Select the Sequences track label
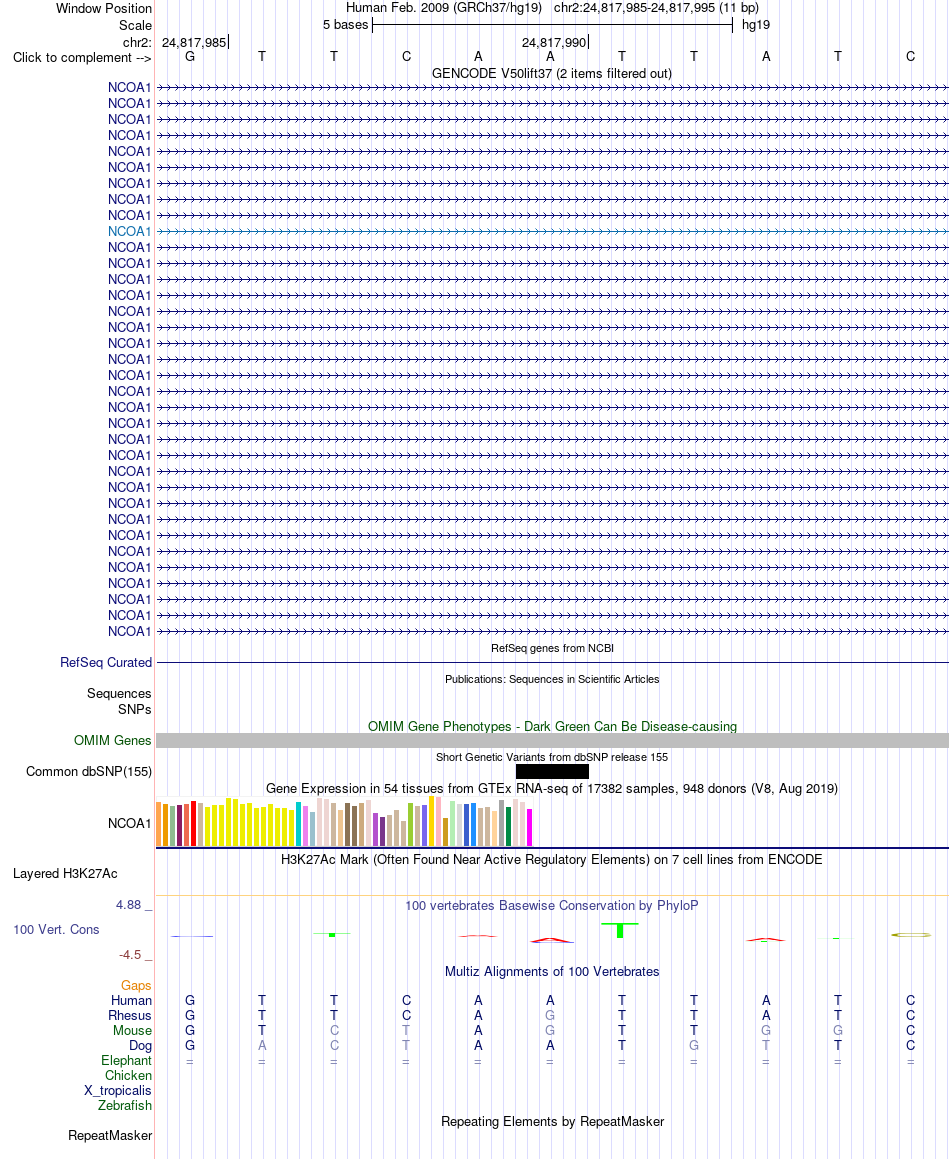This screenshot has width=950, height=1159. click(119, 693)
